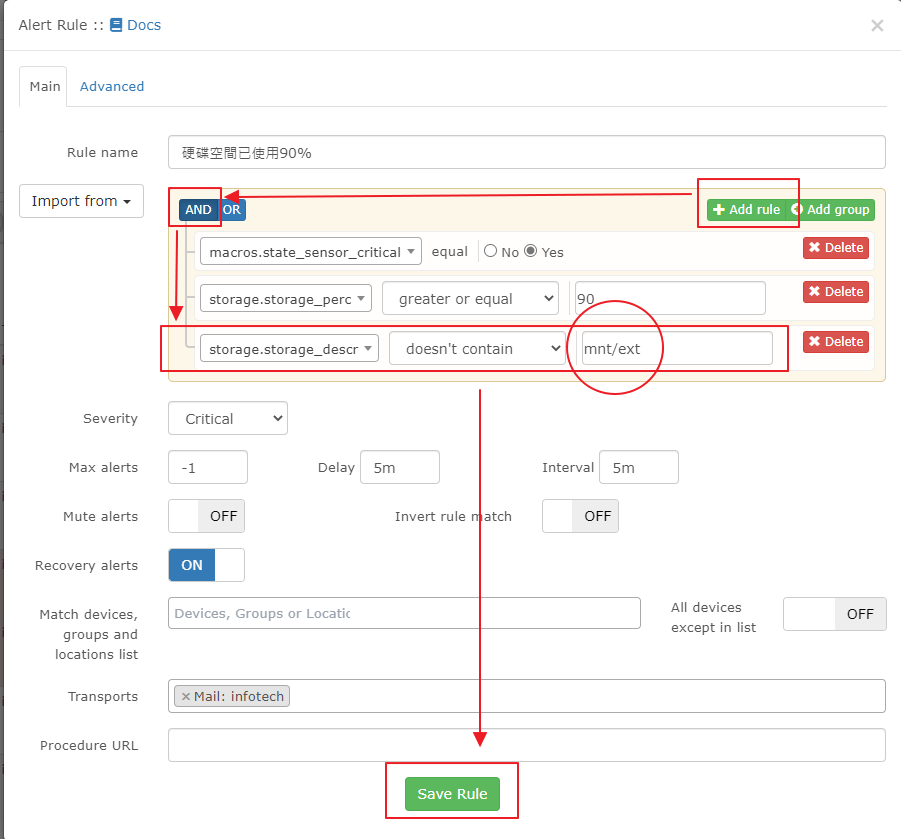Click the Transports selection field

tap(526, 696)
